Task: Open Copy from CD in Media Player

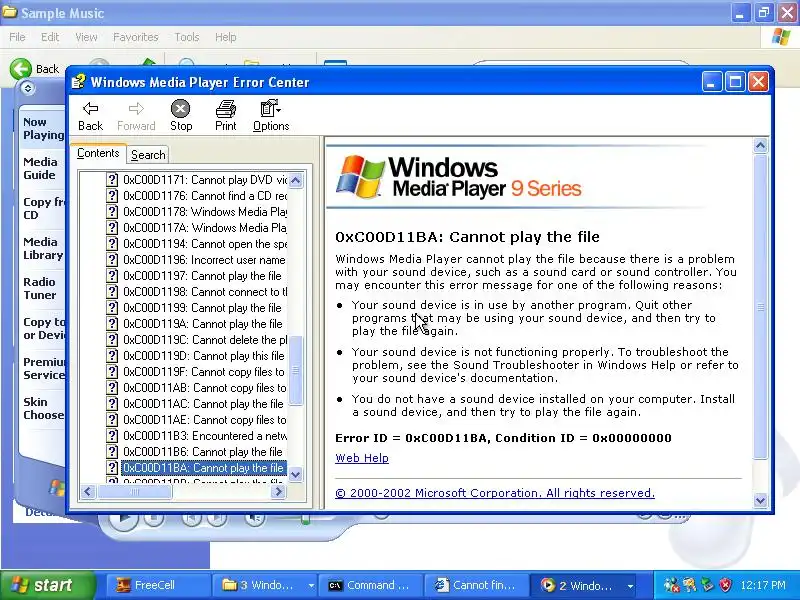Action: click(43, 208)
